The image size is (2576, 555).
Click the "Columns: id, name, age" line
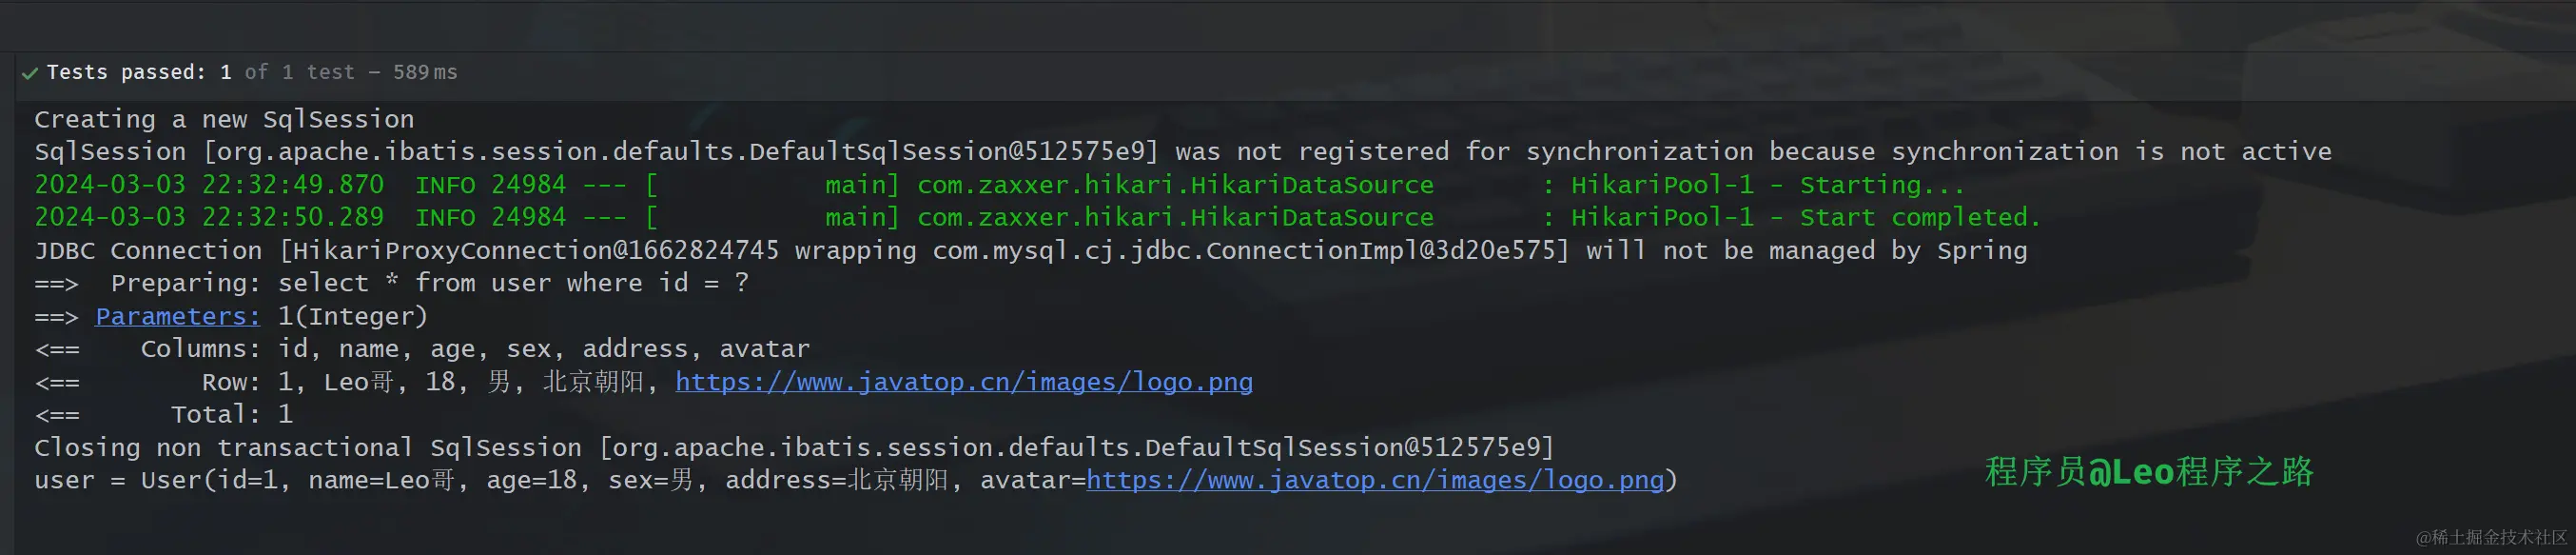pos(422,350)
